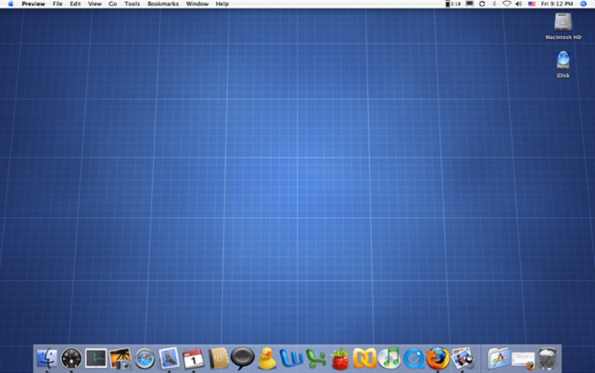Open the Go menu
The image size is (595, 373).
point(113,4)
